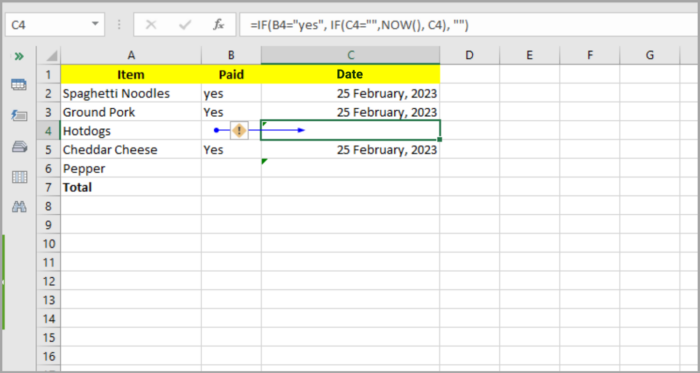This screenshot has height=373, width=700.
Task: Expand the side pane with green double-chevron
Action: [19, 56]
